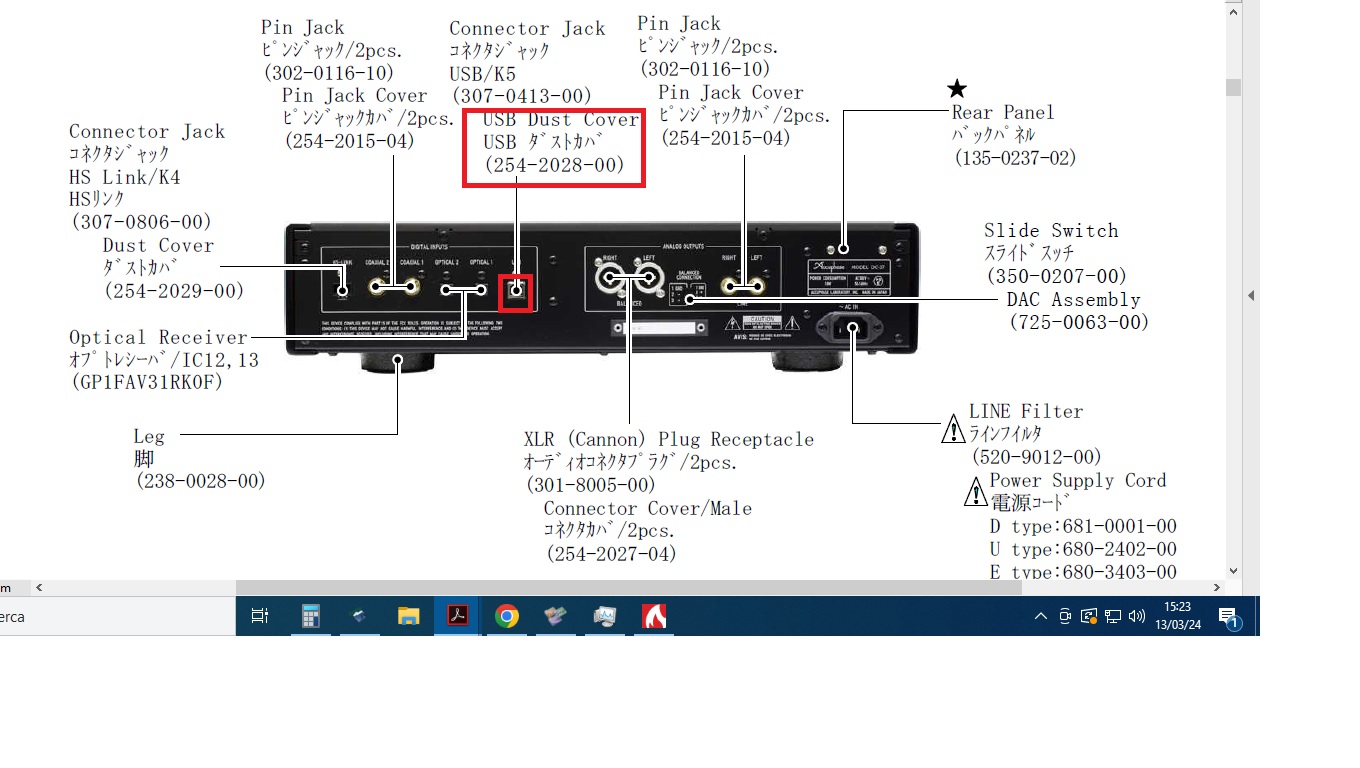Click part number "(254-2029-00)"
The width and height of the screenshot is (1360, 768).
174,290
